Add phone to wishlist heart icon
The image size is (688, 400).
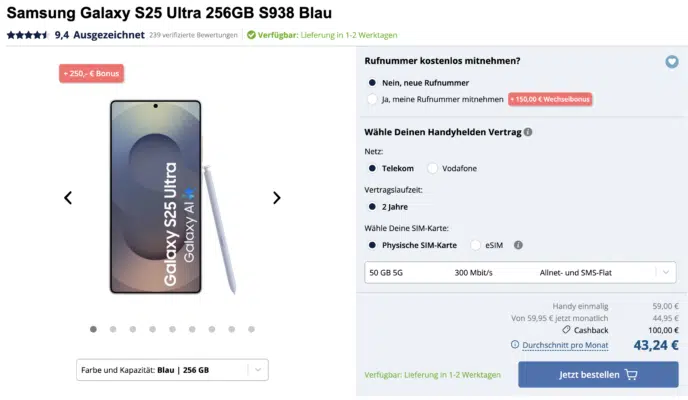(671, 62)
